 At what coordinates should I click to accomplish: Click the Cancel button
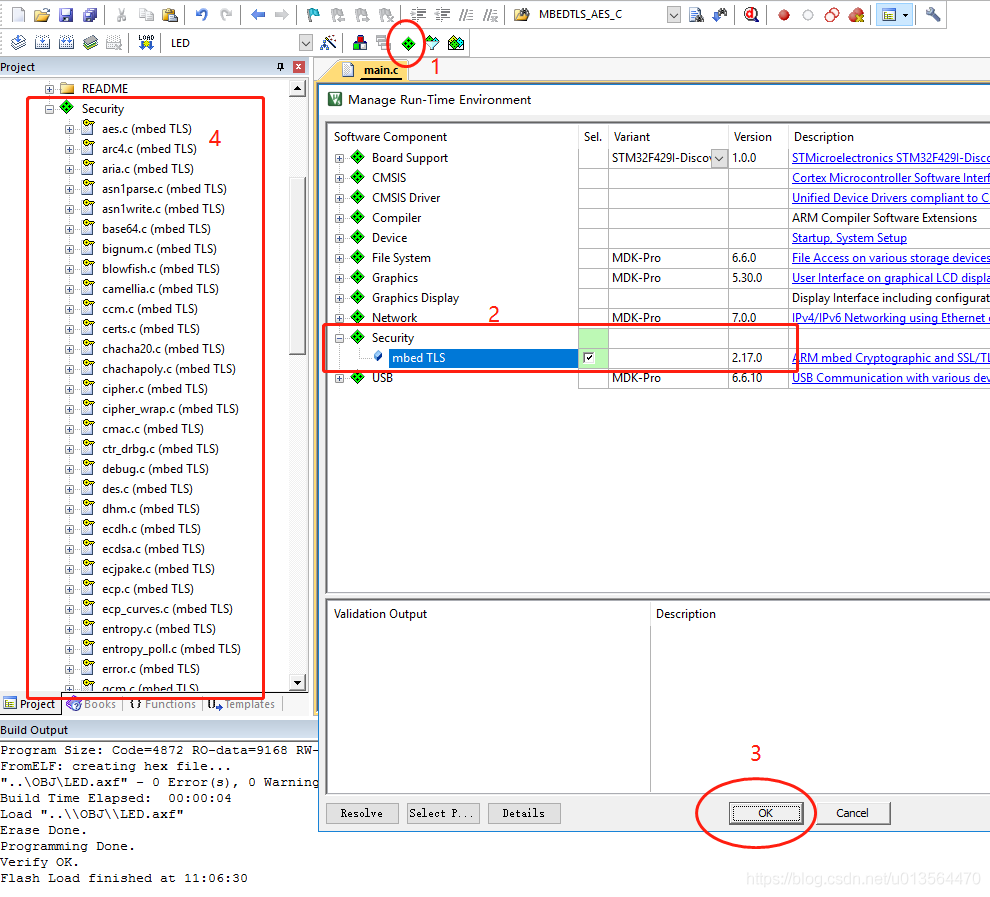pos(852,813)
